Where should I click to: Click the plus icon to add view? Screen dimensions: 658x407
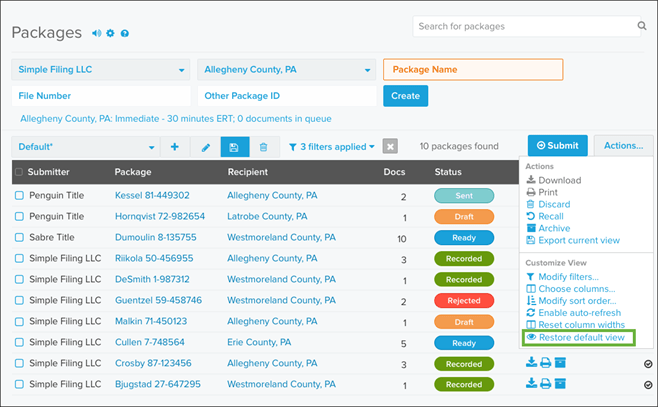pyautogui.click(x=175, y=147)
